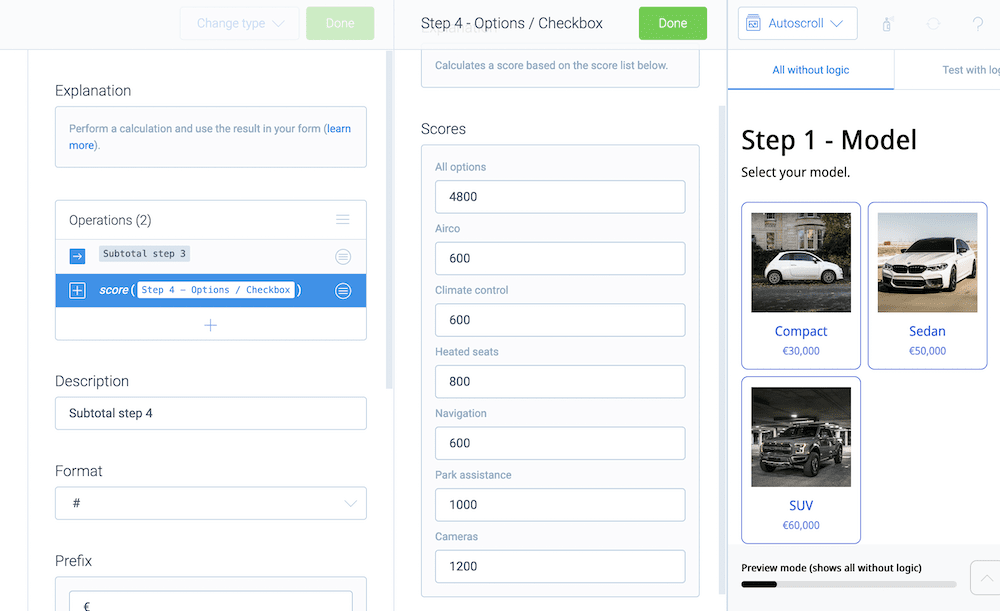This screenshot has height=611, width=1000.
Task: Click the plus icon beside the score operation
Action: (77, 291)
